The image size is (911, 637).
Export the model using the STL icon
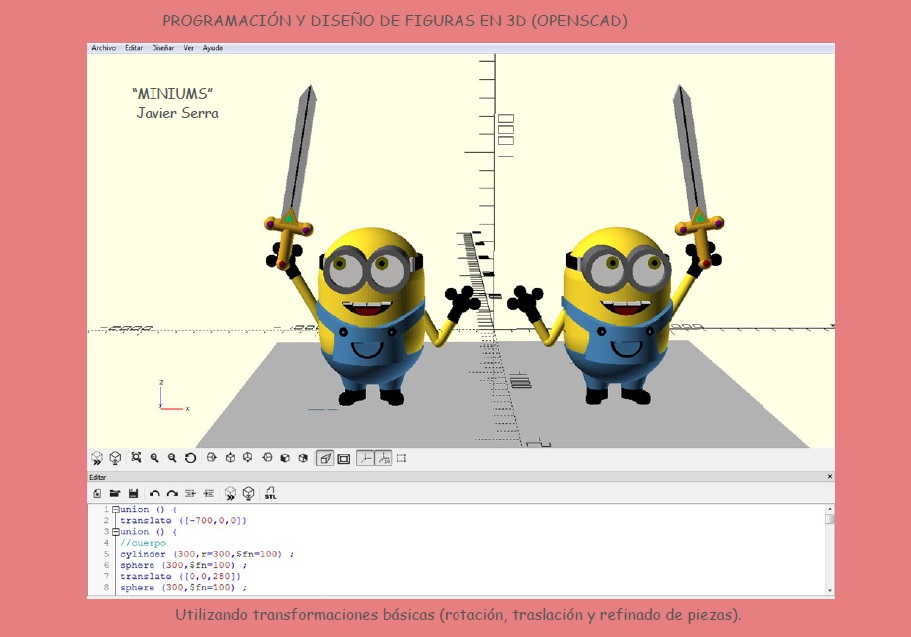pyautogui.click(x=270, y=492)
